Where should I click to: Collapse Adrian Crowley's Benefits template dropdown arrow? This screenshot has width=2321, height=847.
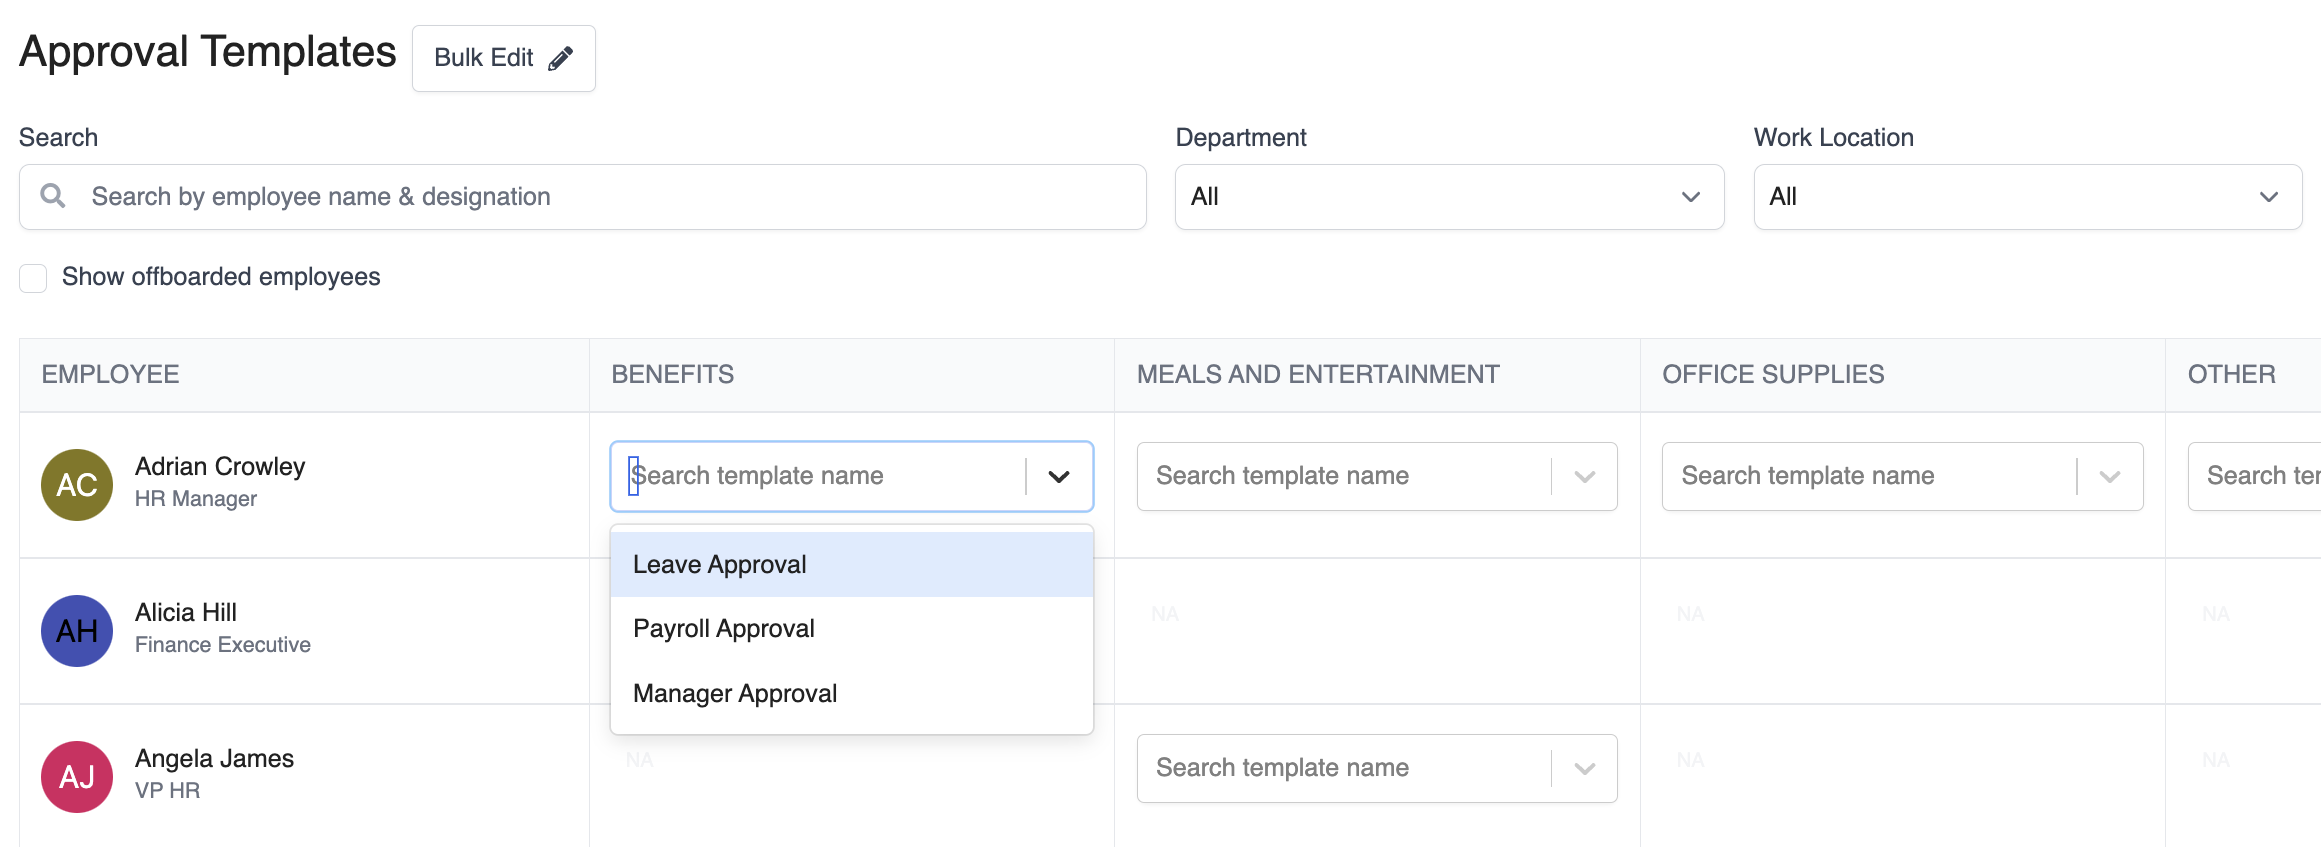coord(1059,477)
